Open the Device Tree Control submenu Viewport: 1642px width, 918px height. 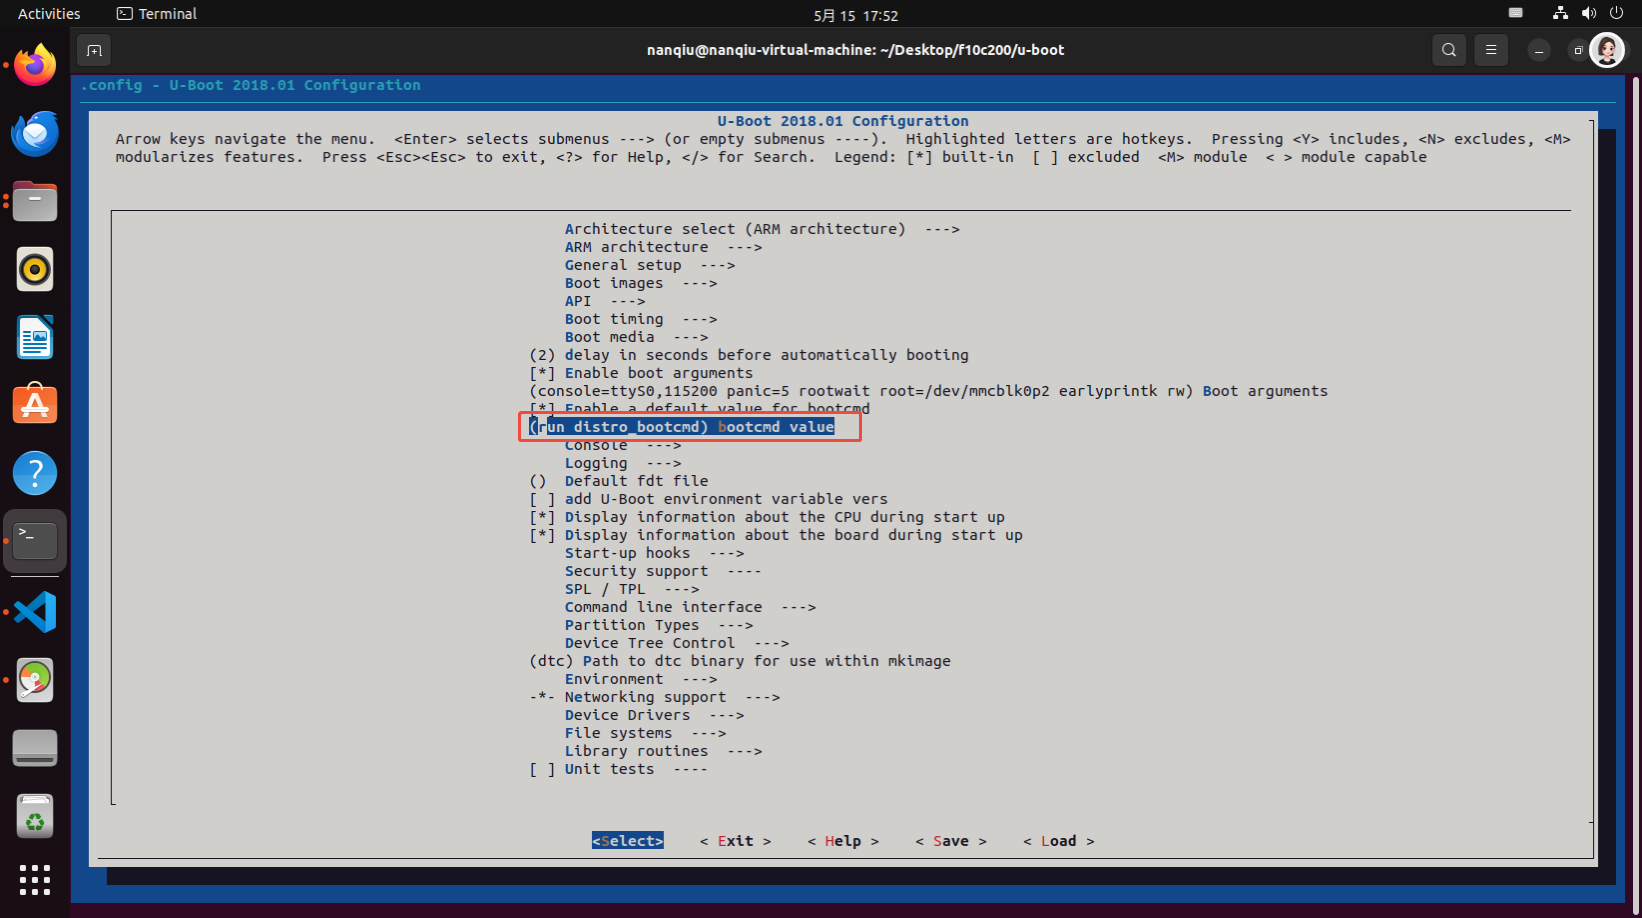click(677, 643)
